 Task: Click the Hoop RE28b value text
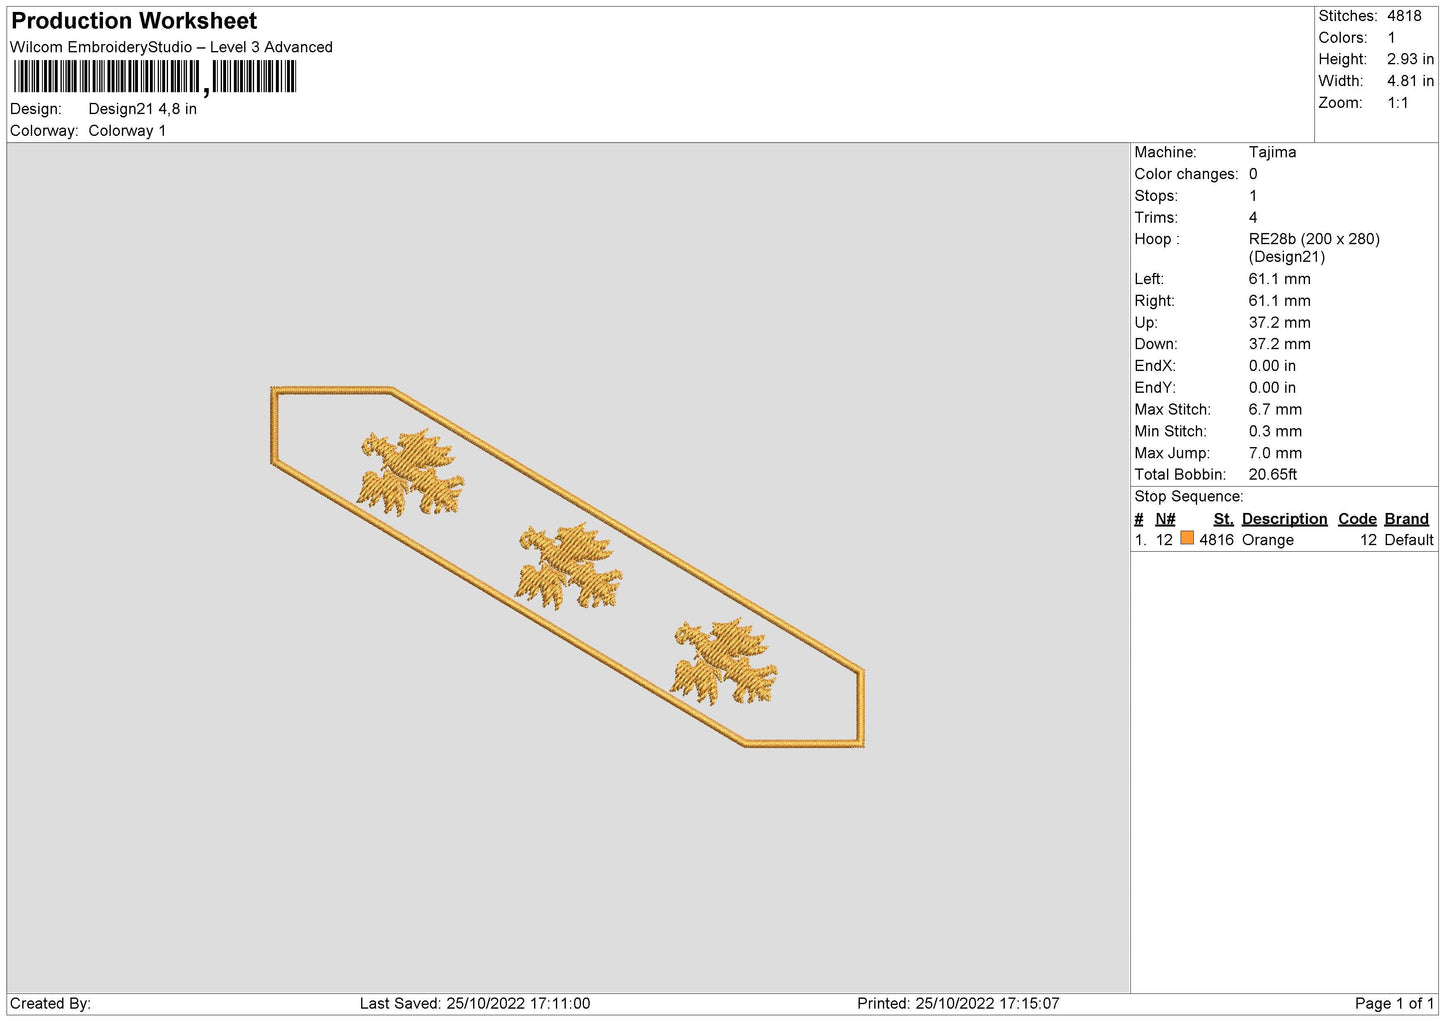tap(1314, 239)
